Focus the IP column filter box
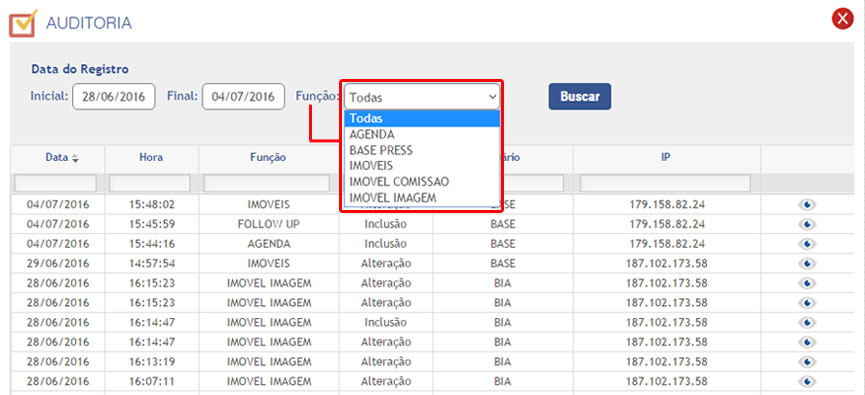Screen dimensions: 865x395 tap(665, 183)
